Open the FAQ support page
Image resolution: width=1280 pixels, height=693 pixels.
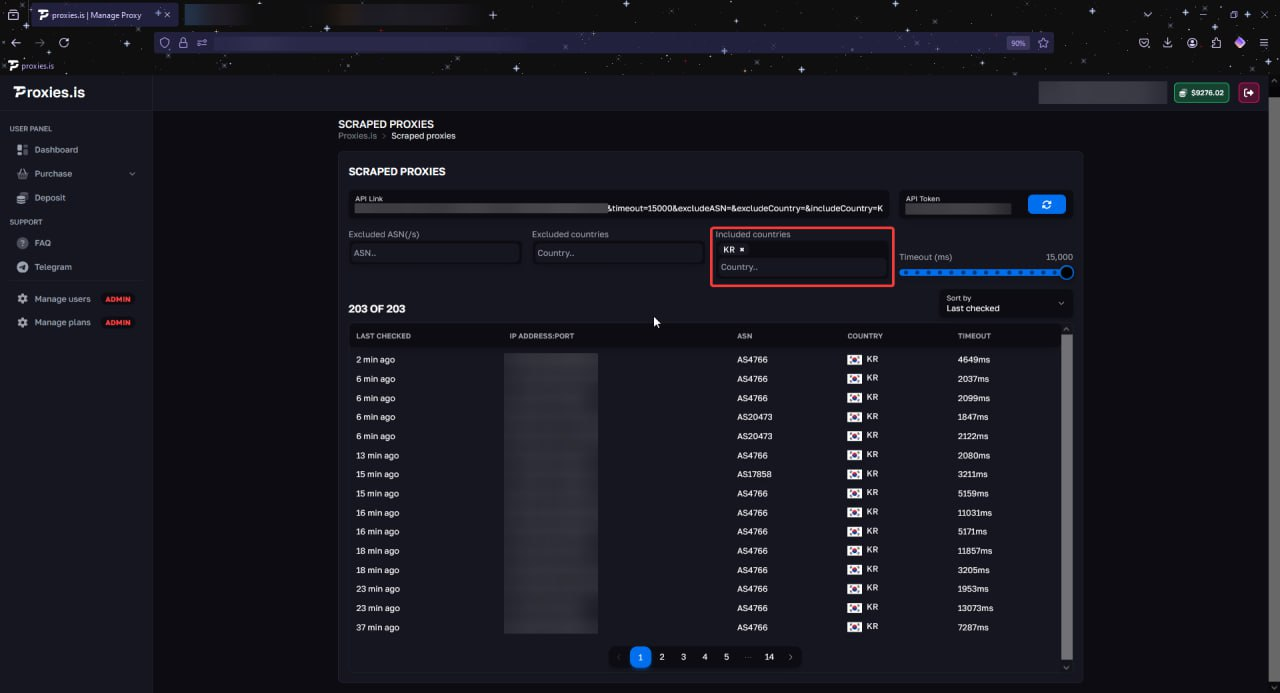click(42, 243)
